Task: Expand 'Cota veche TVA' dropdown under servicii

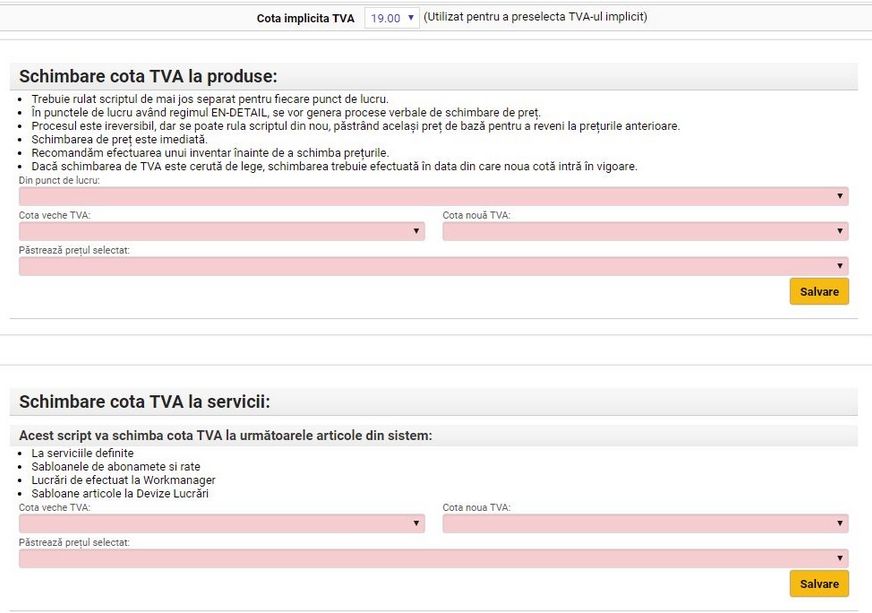Action: point(221,523)
